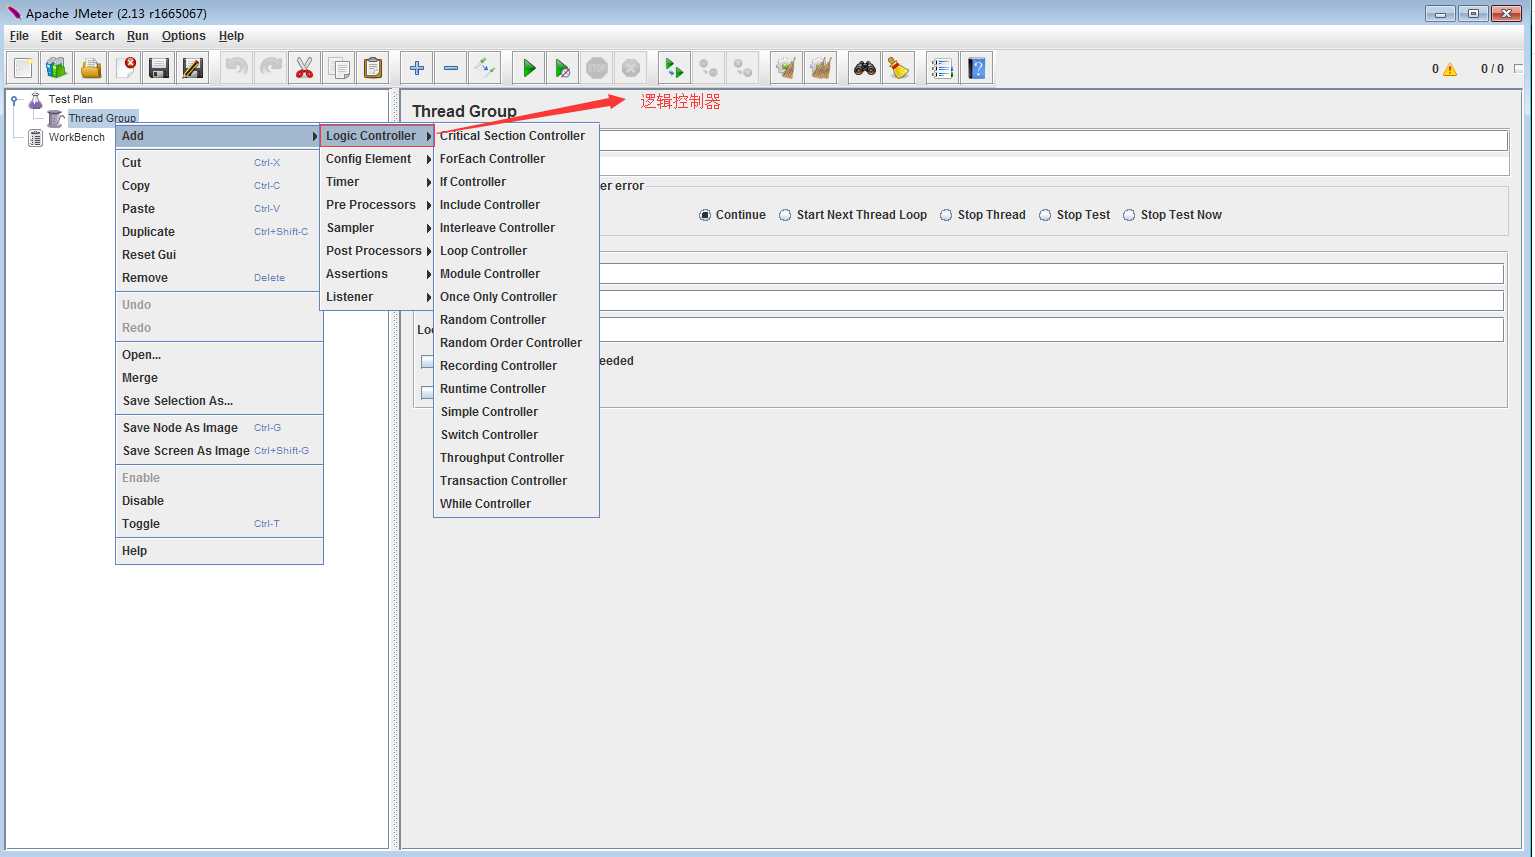Screen dimensions: 1535x857
Task: Expand the Pre Processors submenu
Action: [377, 205]
